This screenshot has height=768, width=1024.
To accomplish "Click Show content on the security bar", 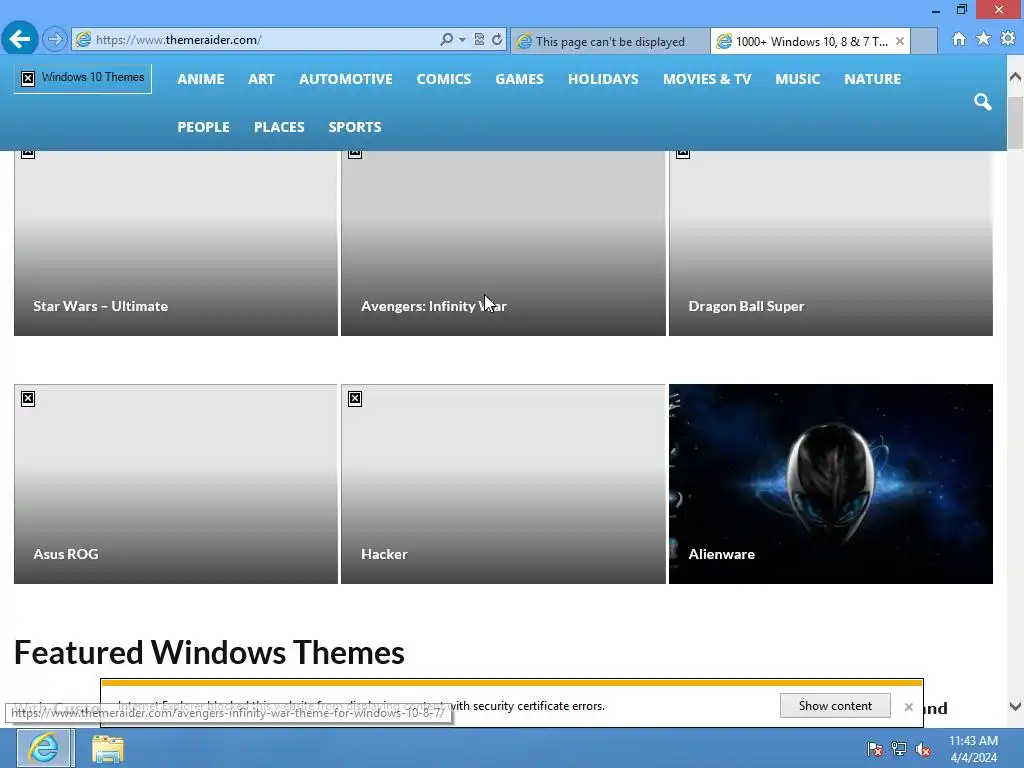I will point(835,706).
